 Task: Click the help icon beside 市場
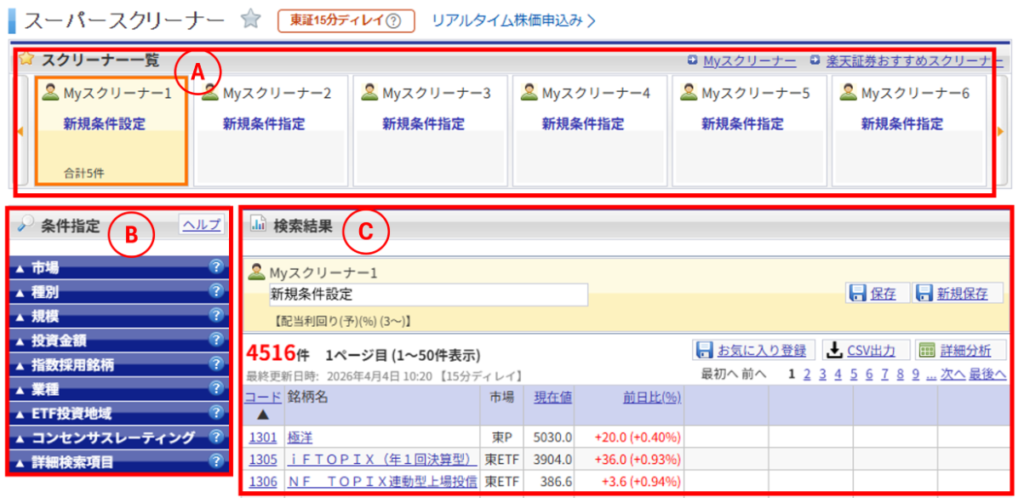215,267
